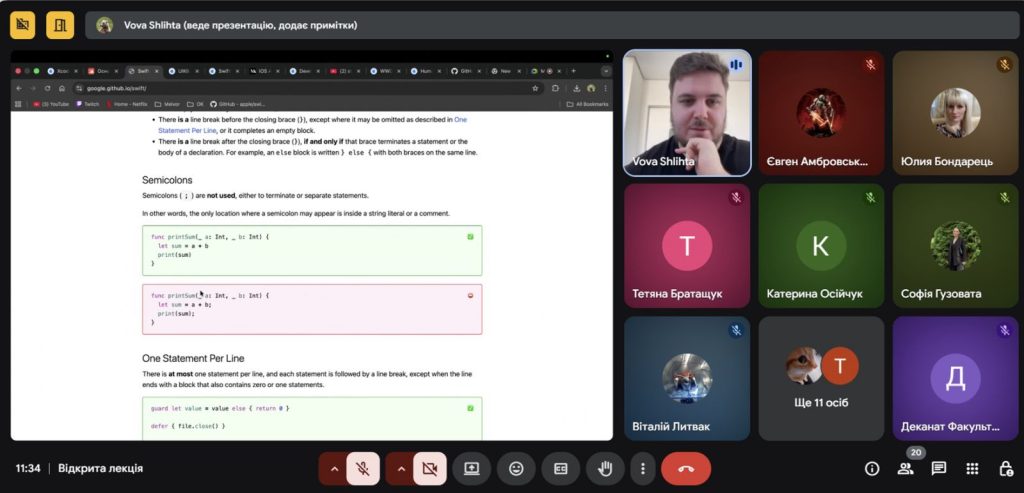1024x493 pixels.
Task: Open the in-call chat panel
Action: coord(940,468)
